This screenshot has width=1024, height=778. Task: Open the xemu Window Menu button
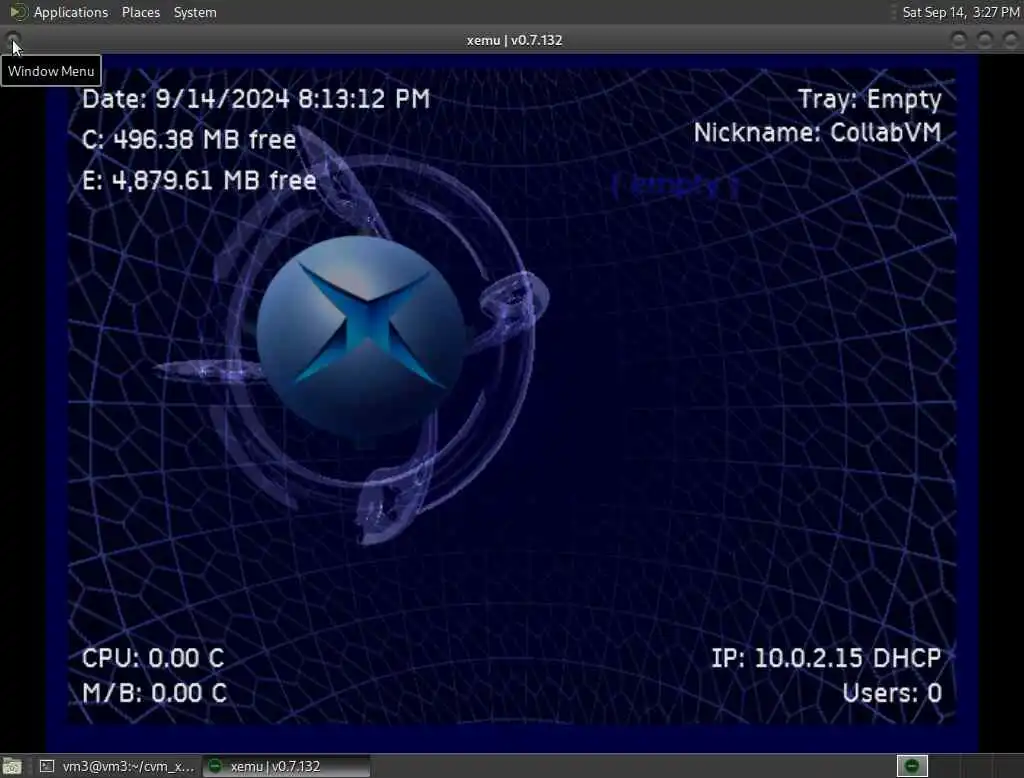click(x=13, y=41)
